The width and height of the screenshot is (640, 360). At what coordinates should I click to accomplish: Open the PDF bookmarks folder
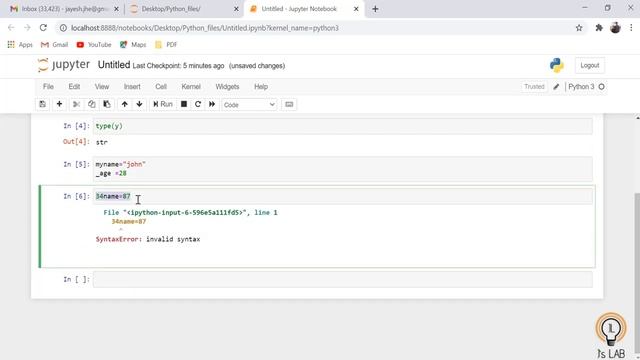click(166, 44)
